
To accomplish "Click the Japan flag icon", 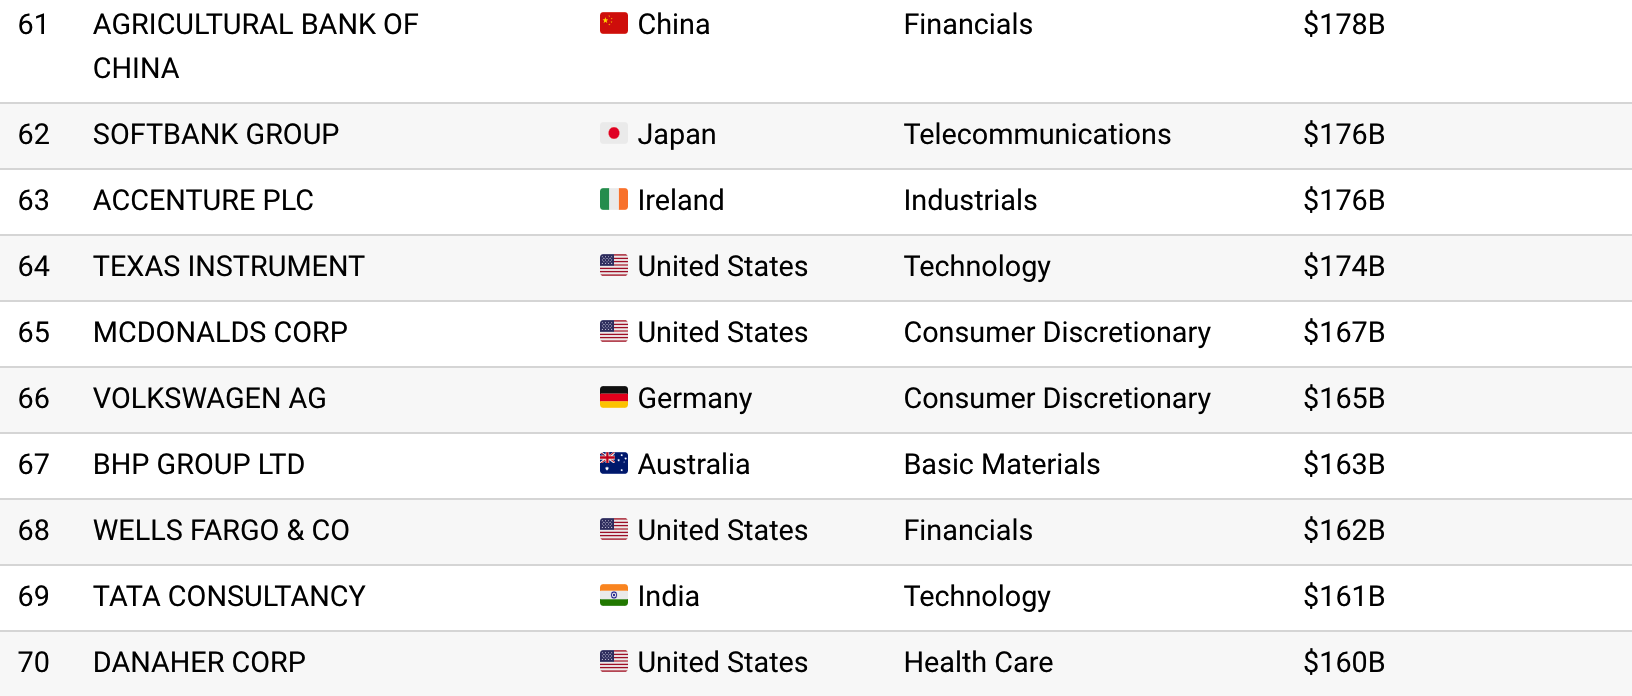I will (613, 134).
